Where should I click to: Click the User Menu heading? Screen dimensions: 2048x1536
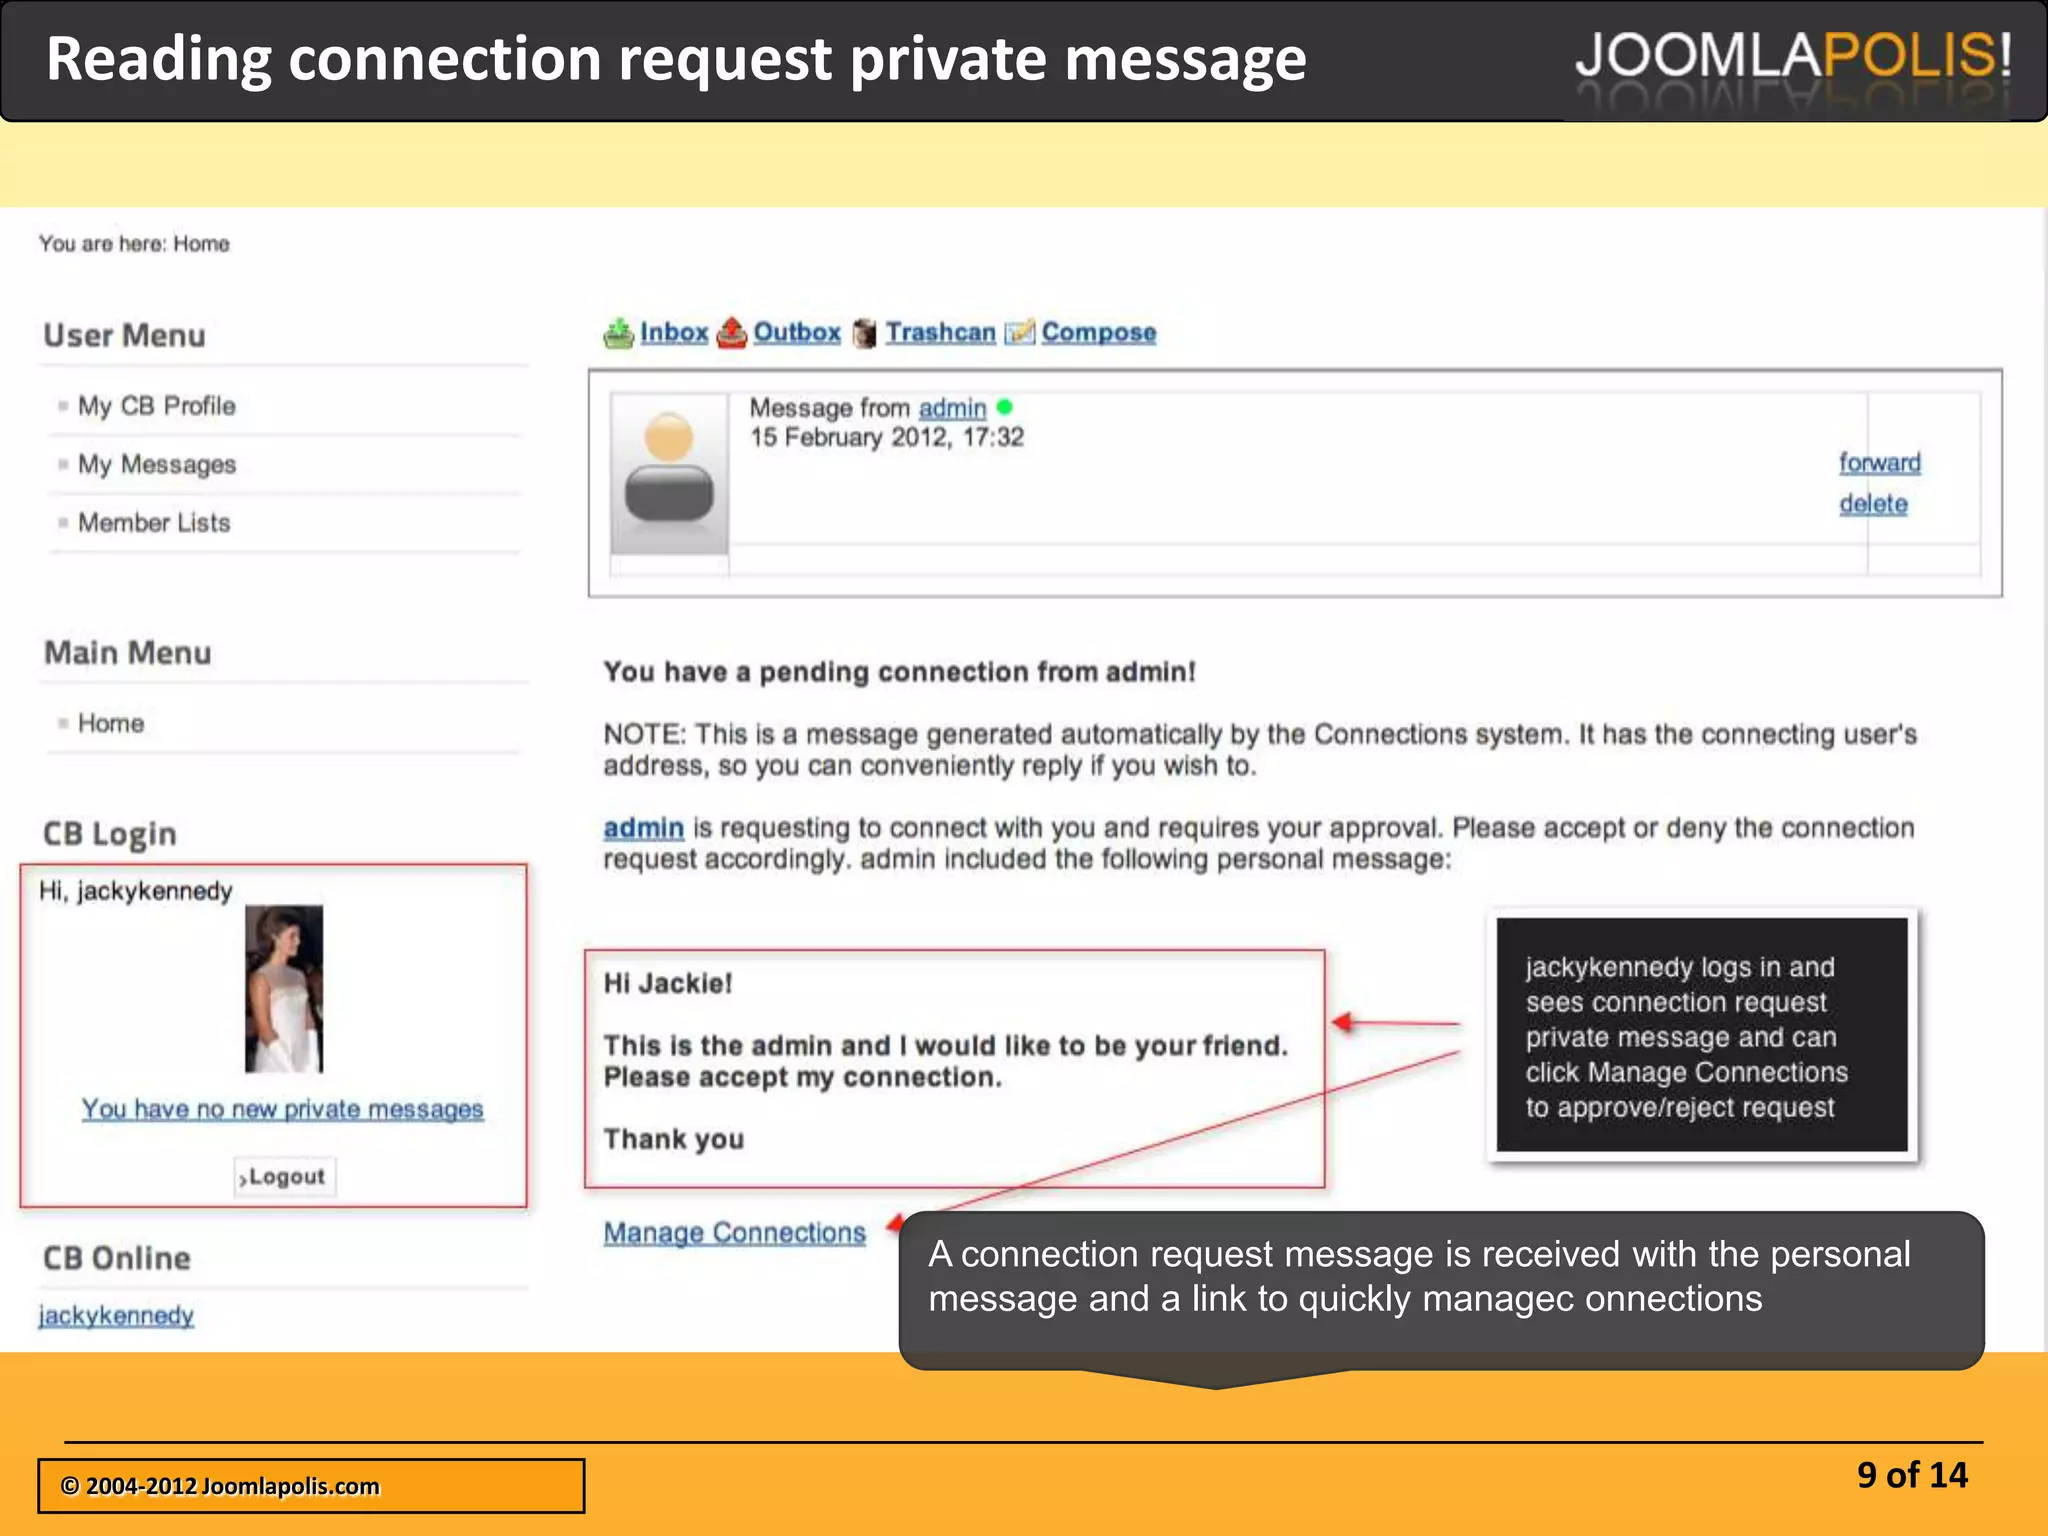[x=125, y=336]
